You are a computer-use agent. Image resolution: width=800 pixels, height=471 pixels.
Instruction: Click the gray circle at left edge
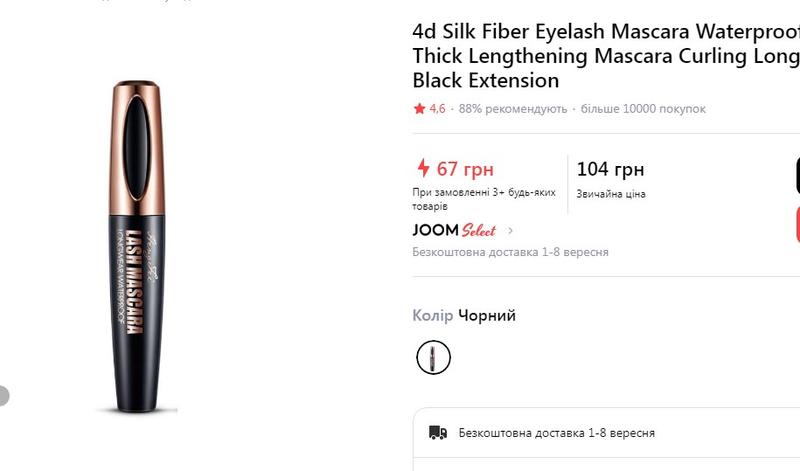[3, 395]
